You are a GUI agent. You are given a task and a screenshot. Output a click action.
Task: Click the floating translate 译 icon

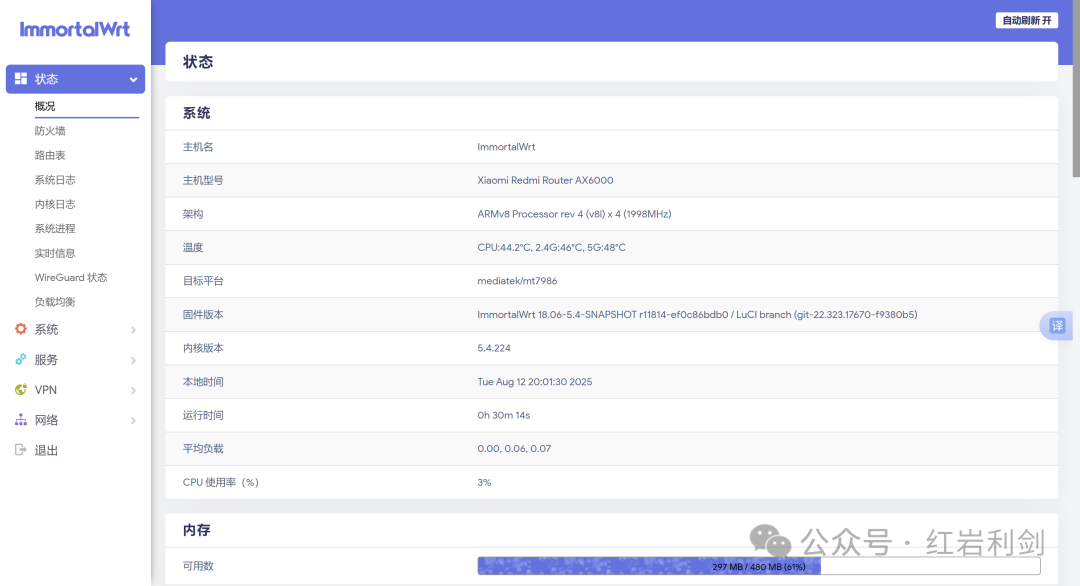pos(1057,326)
